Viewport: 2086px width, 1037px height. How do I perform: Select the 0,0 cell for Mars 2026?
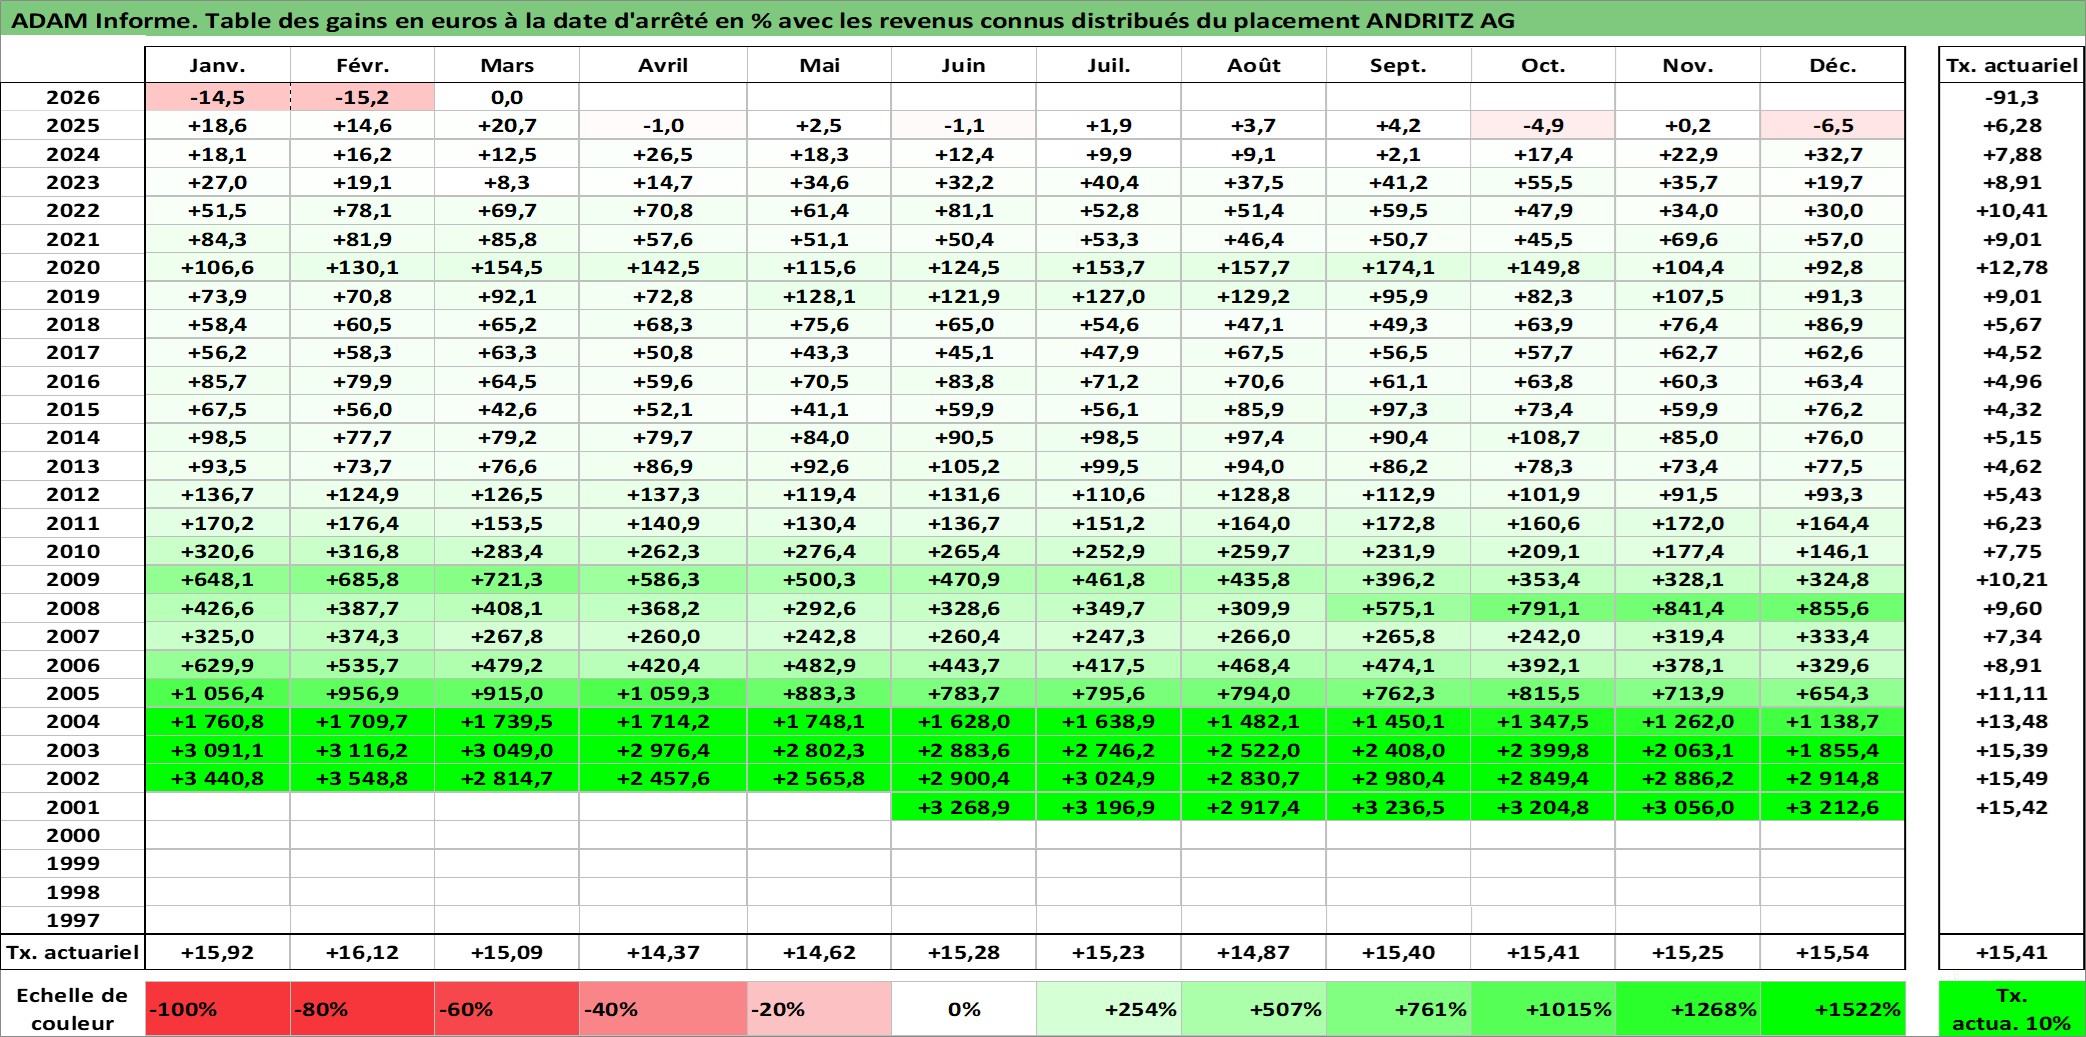507,97
